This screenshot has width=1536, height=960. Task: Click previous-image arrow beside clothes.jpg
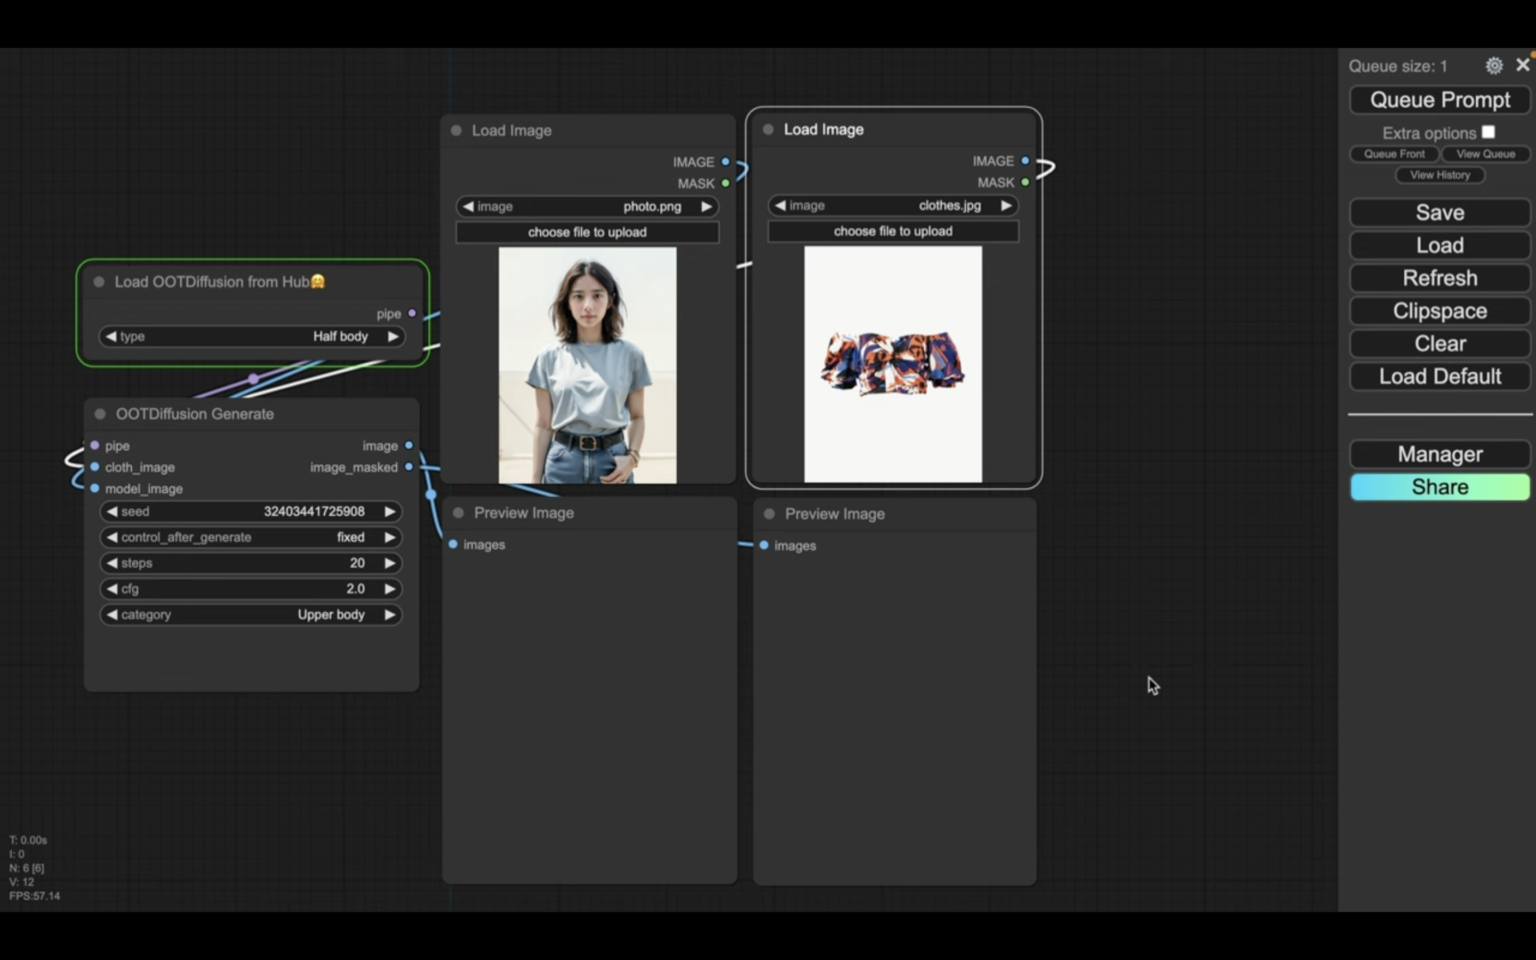pos(780,206)
